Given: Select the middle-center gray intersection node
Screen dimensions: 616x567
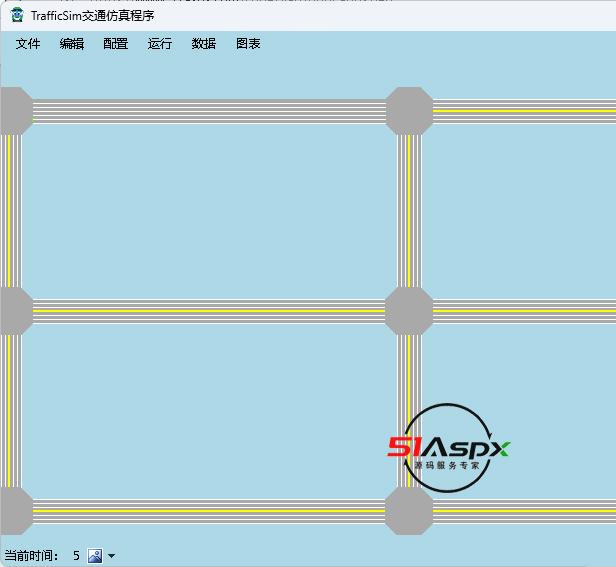Looking at the screenshot, I should coord(409,311).
